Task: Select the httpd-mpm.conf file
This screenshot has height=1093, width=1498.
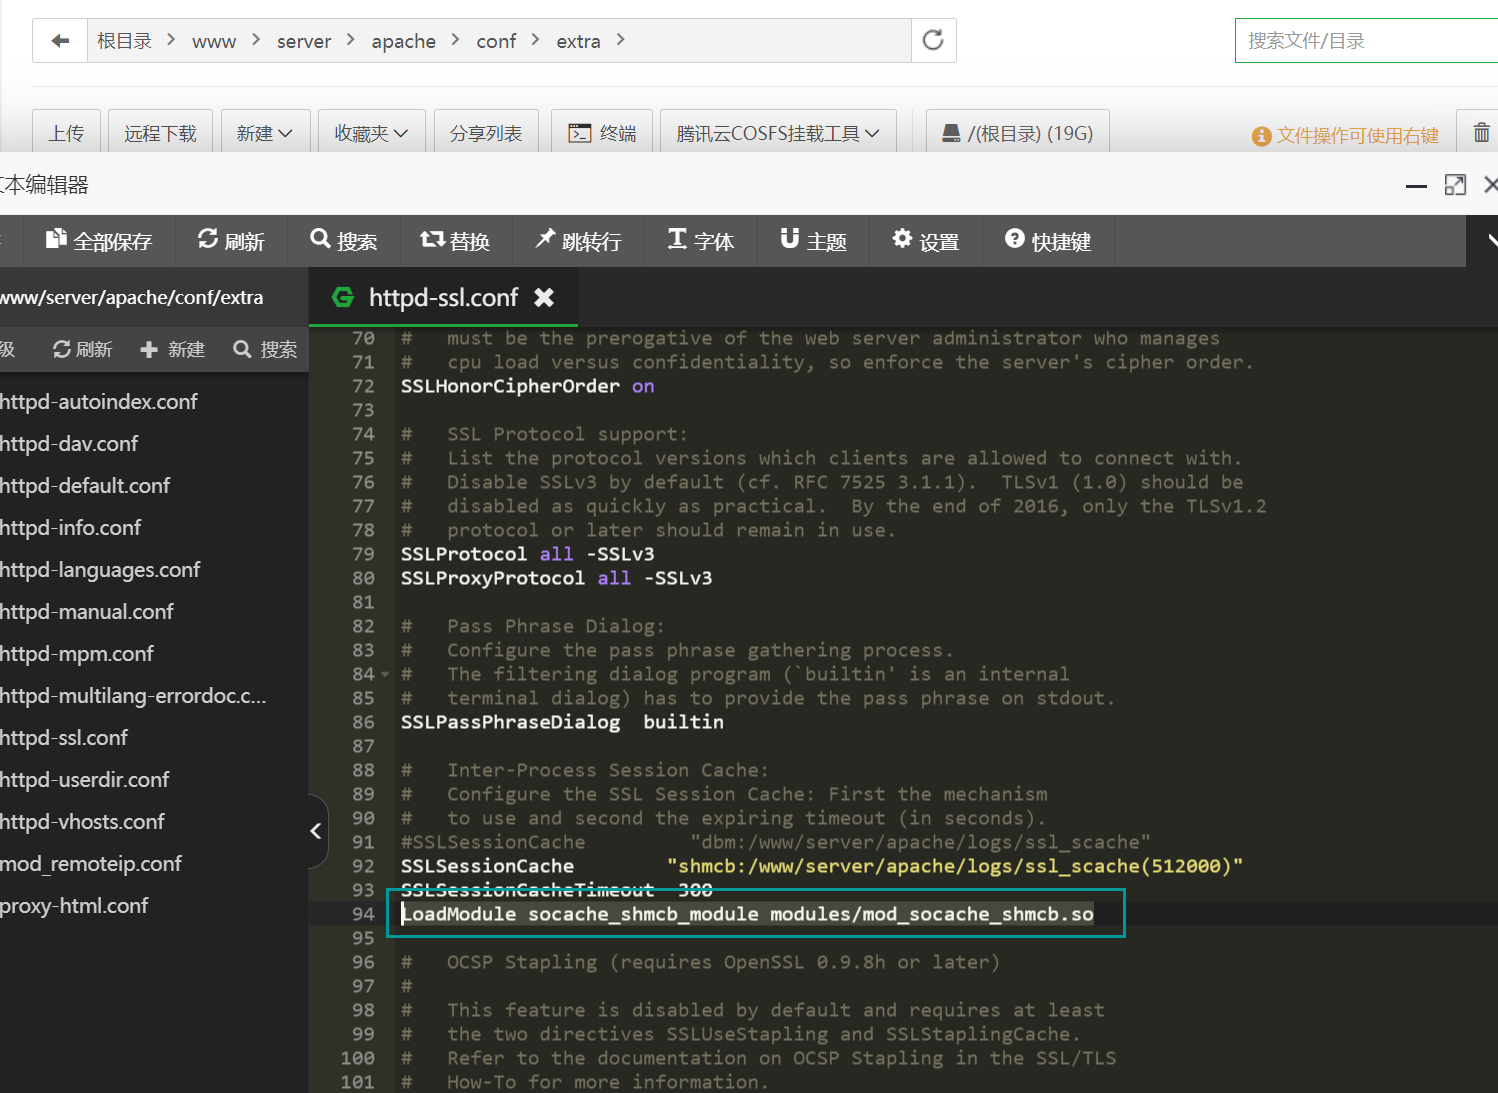Action: click(x=77, y=654)
